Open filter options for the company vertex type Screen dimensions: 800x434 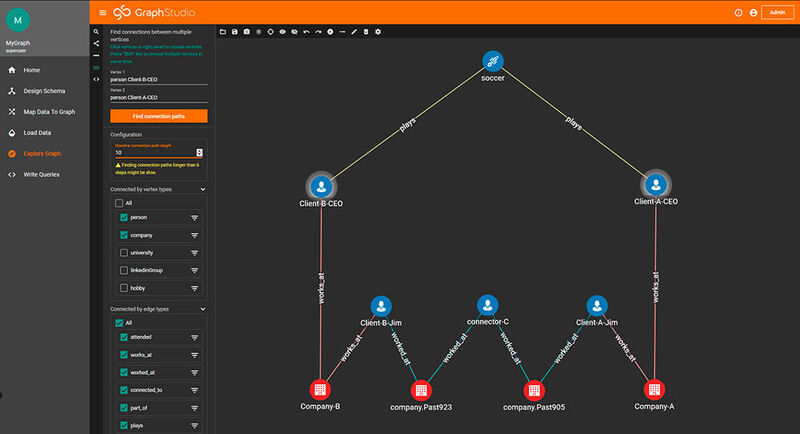(x=195, y=235)
